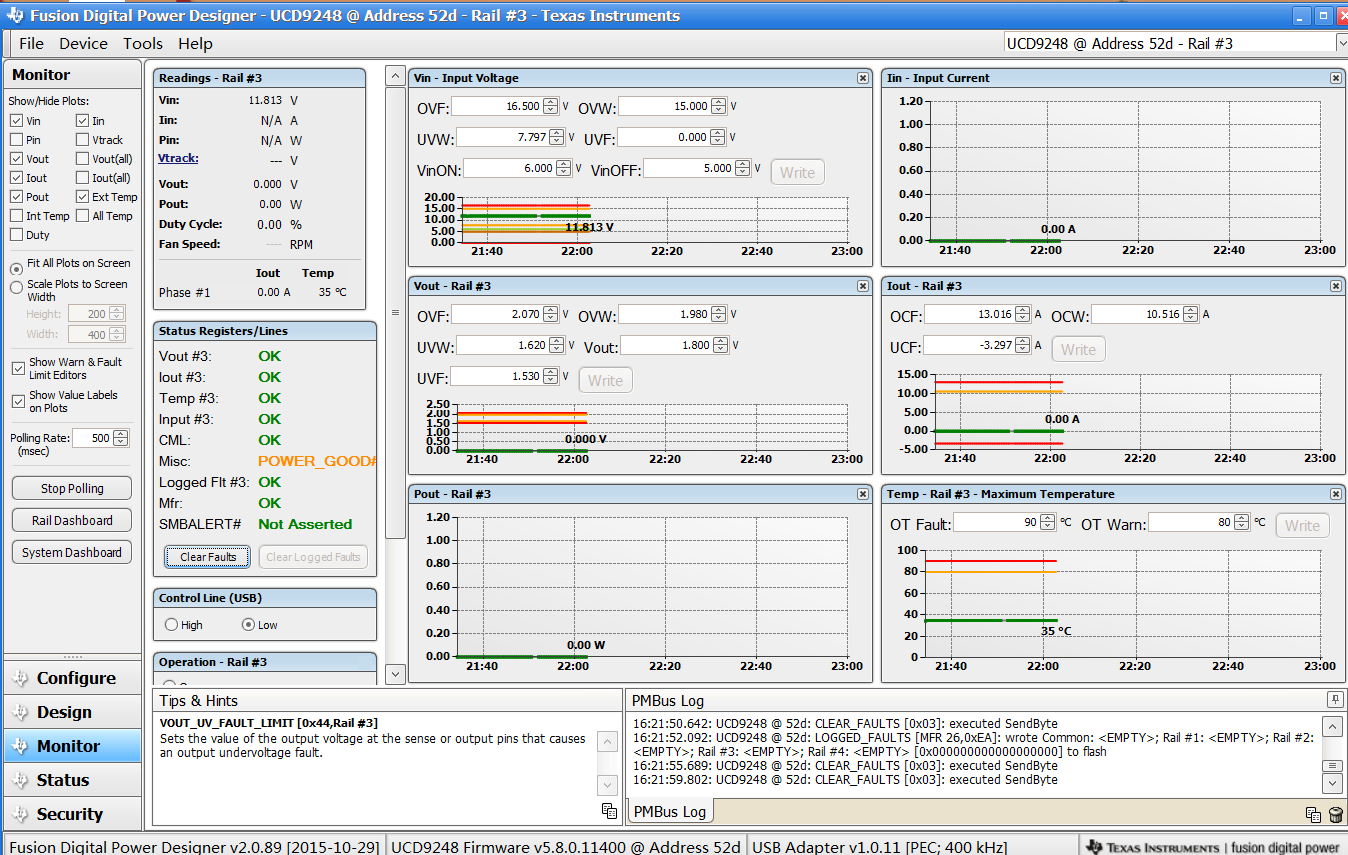Increment the VinON spinner up arrow

(563, 164)
